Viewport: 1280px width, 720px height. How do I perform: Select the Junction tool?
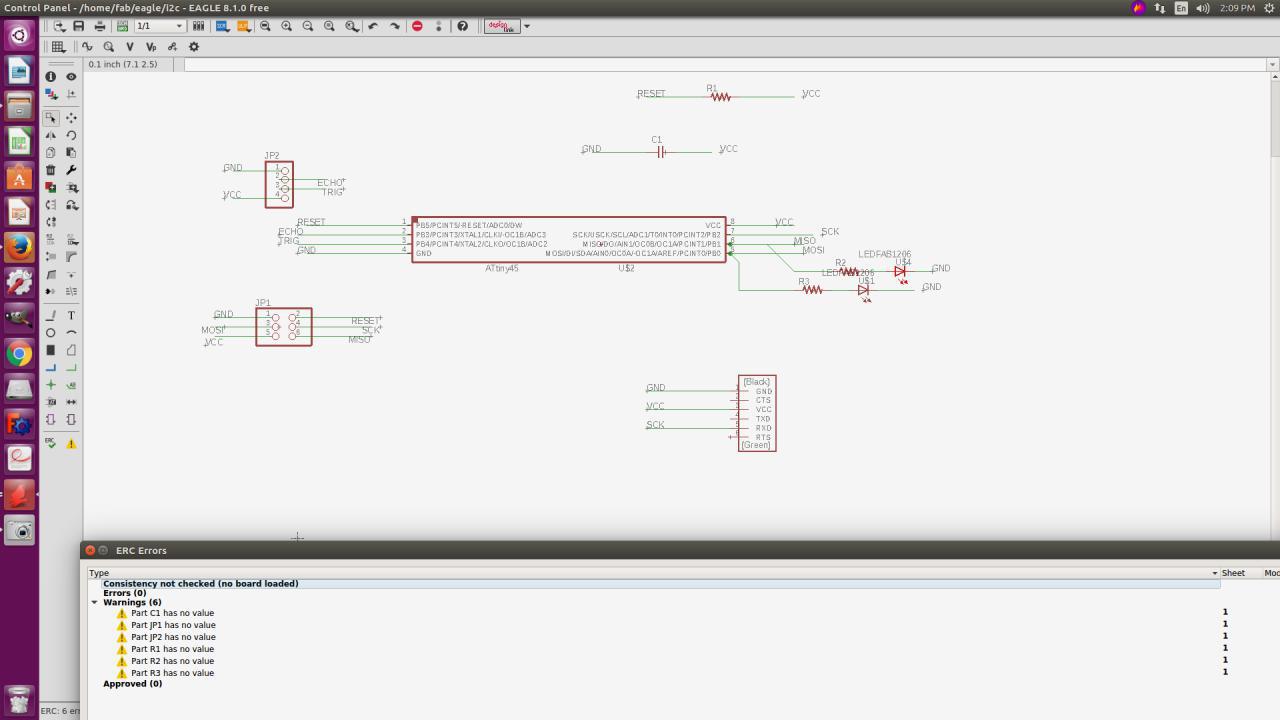50,385
